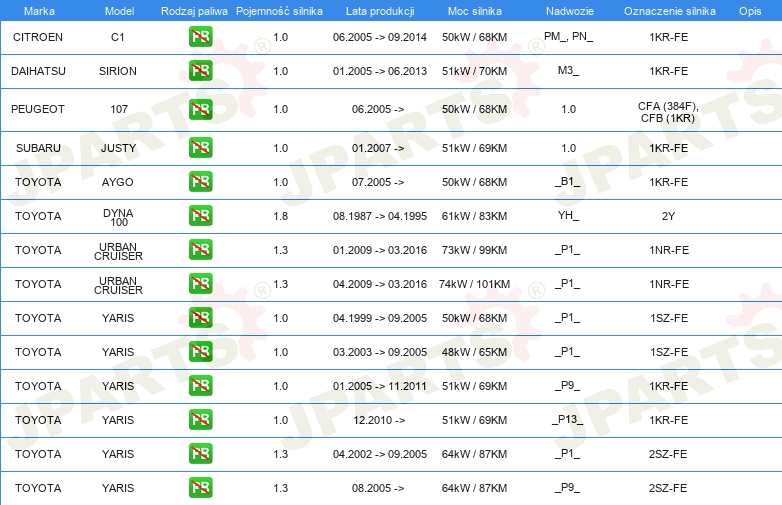Click the fuel type icon for Daihatsu Sirion

tap(200, 71)
